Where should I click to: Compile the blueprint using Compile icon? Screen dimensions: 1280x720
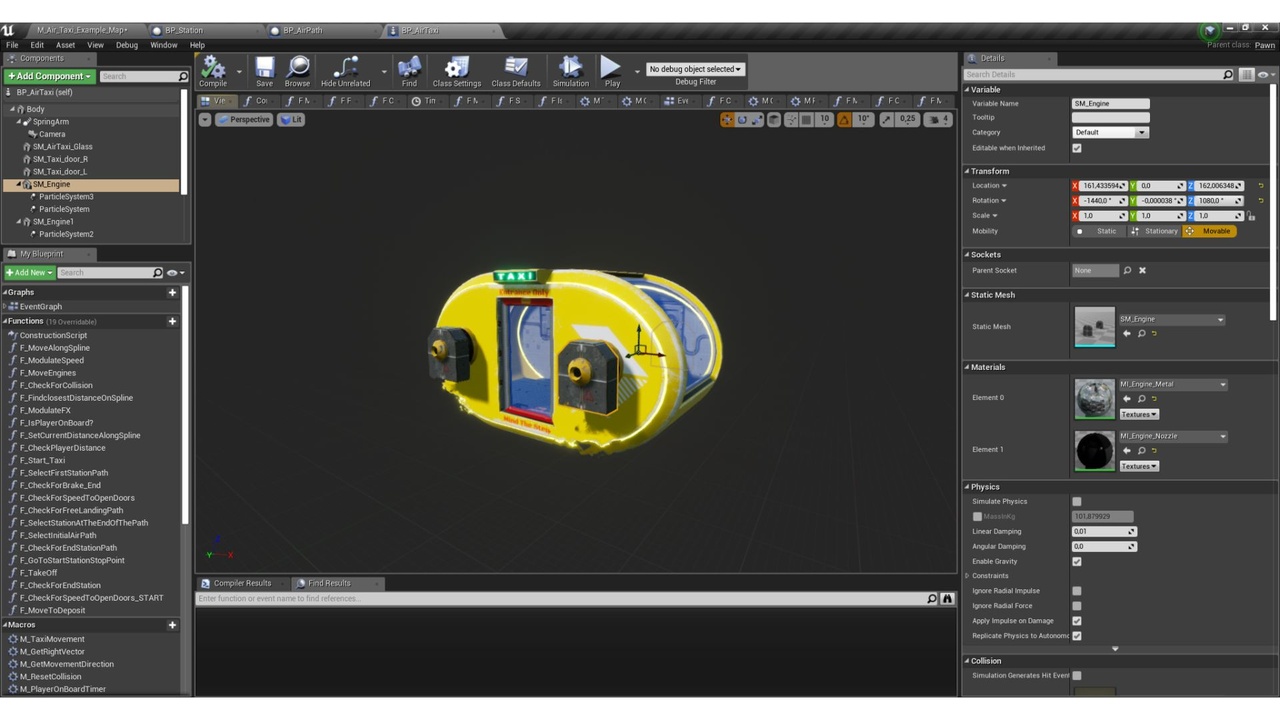(213, 70)
